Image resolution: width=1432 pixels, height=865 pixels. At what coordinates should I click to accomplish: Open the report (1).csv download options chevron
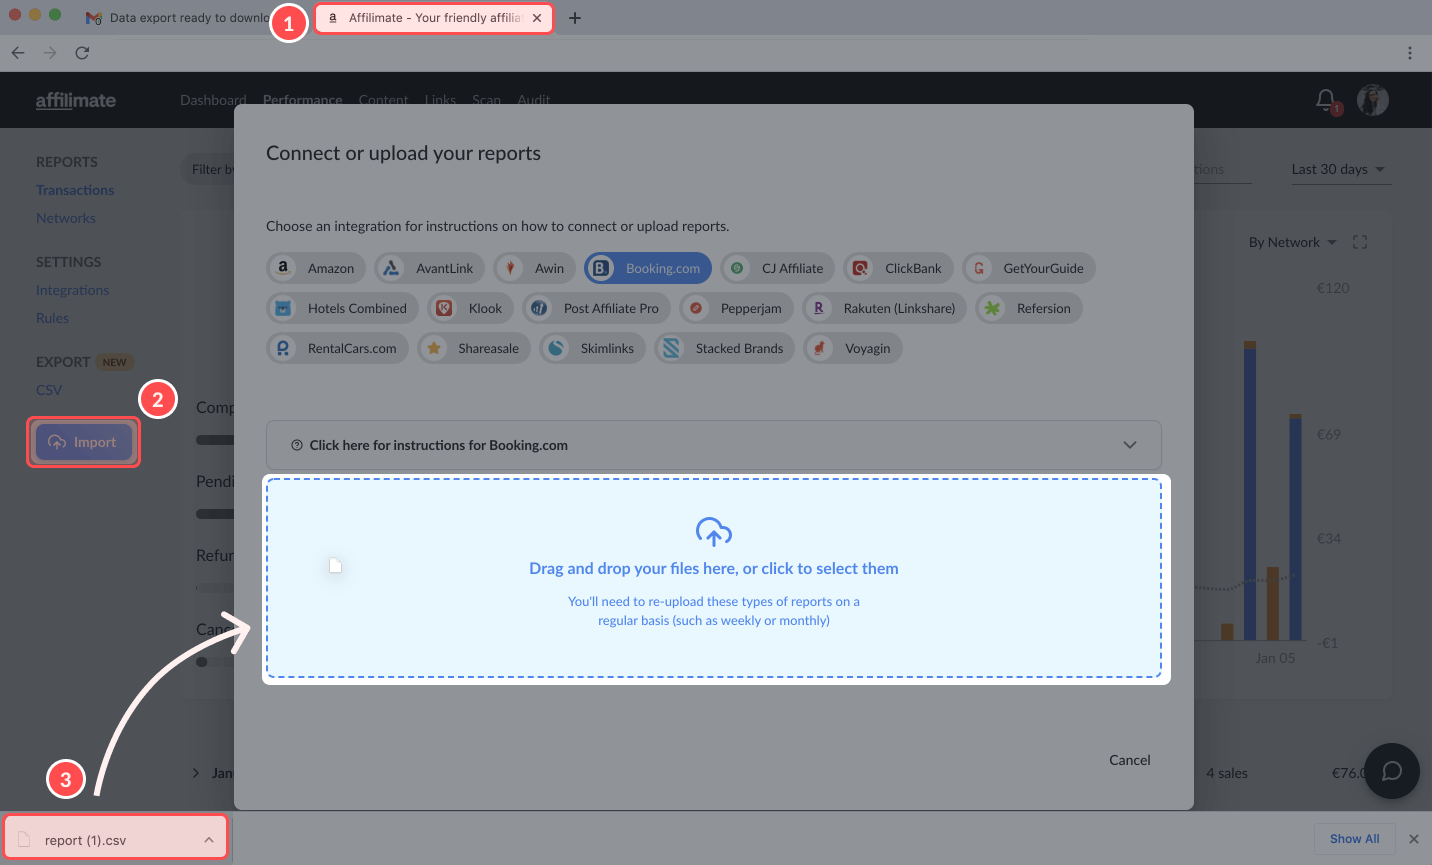pyautogui.click(x=209, y=840)
